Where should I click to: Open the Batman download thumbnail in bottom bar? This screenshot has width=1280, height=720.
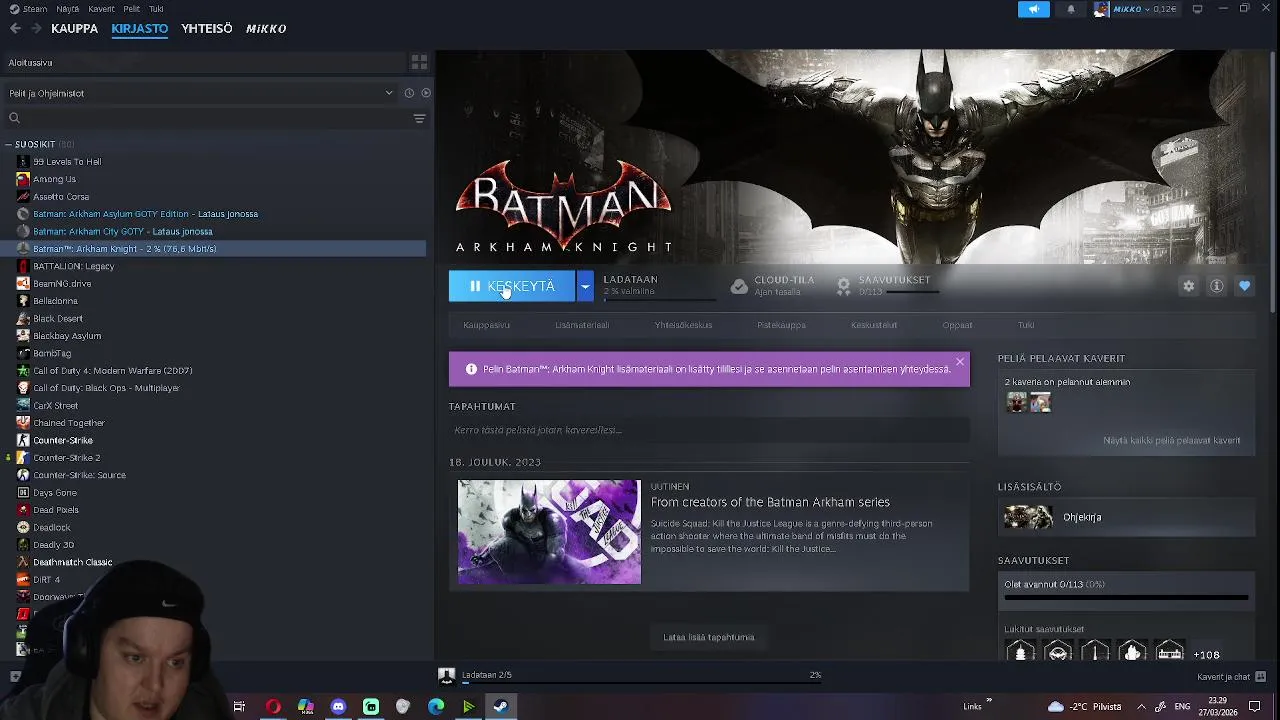tap(447, 676)
